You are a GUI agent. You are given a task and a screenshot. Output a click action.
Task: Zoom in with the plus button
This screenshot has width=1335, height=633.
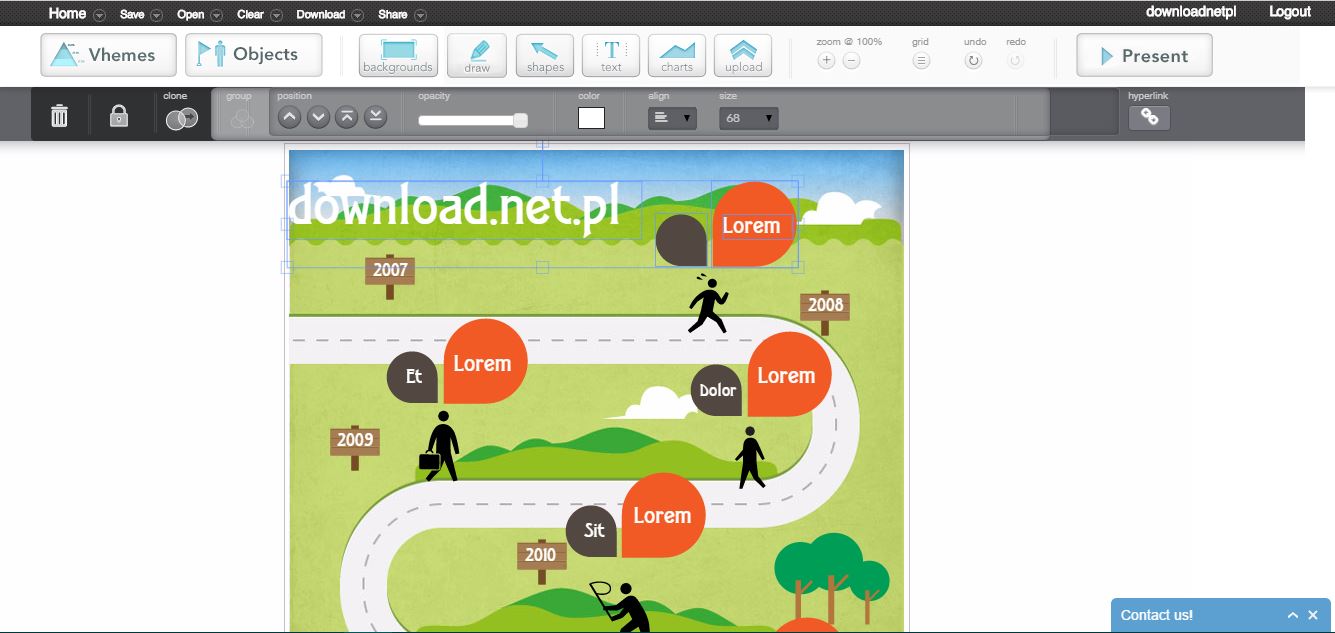click(x=826, y=61)
